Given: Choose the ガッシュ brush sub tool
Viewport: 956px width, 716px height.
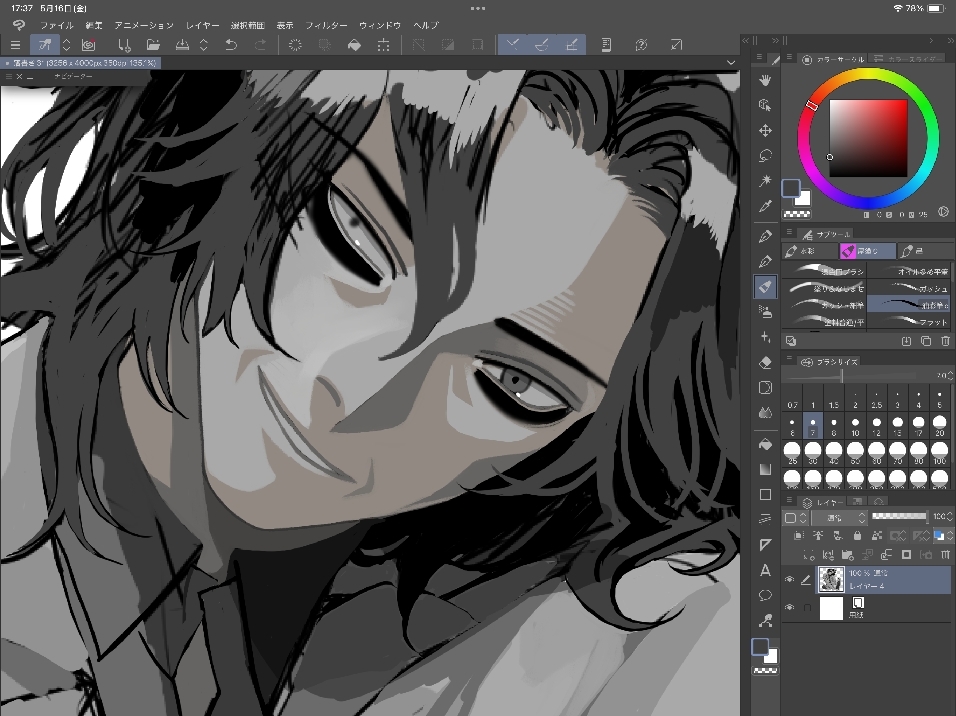Looking at the screenshot, I should point(908,286).
